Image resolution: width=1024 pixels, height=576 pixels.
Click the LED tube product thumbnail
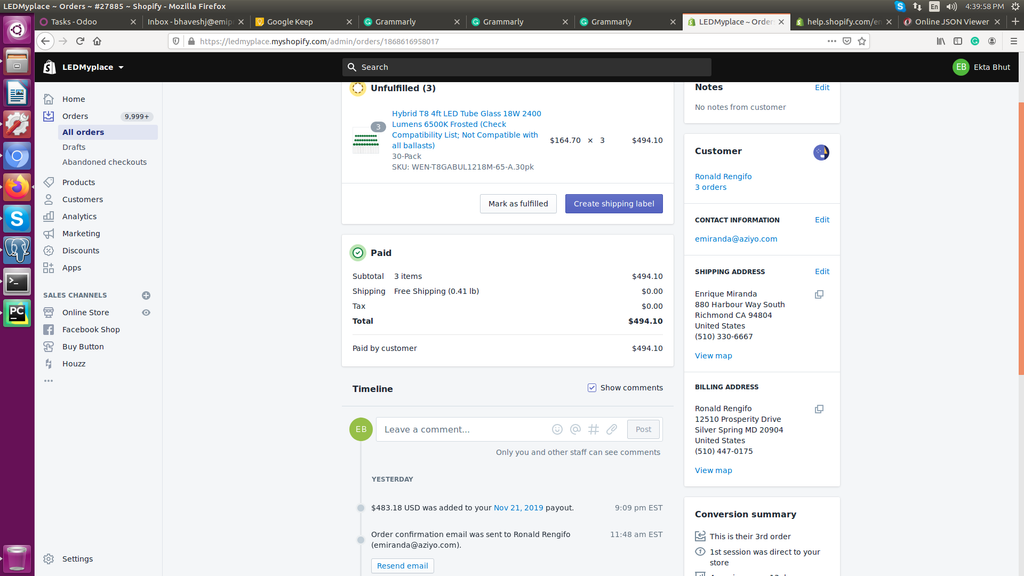(x=366, y=141)
